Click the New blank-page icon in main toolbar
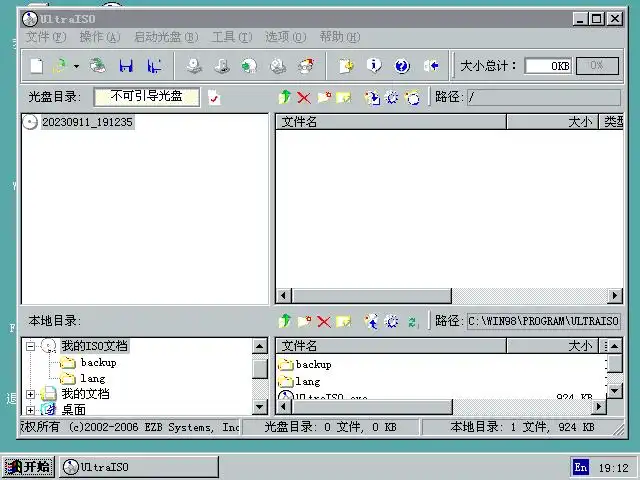Screen dimensions: 640x480 [x=37, y=66]
